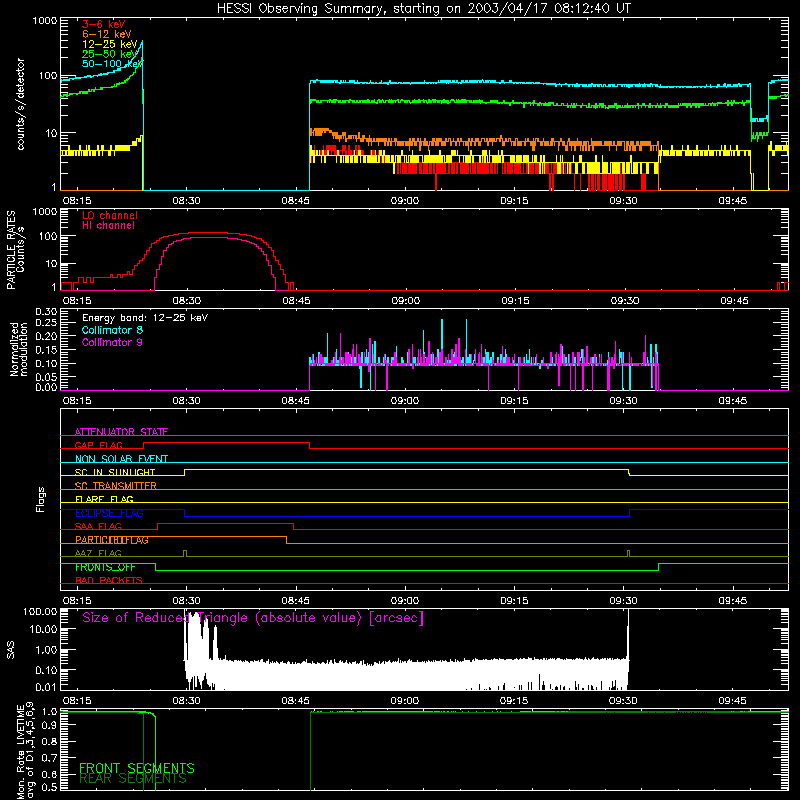This screenshot has width=800, height=800.
Task: Click the Normalized modulation axis label
Action: click(19, 349)
